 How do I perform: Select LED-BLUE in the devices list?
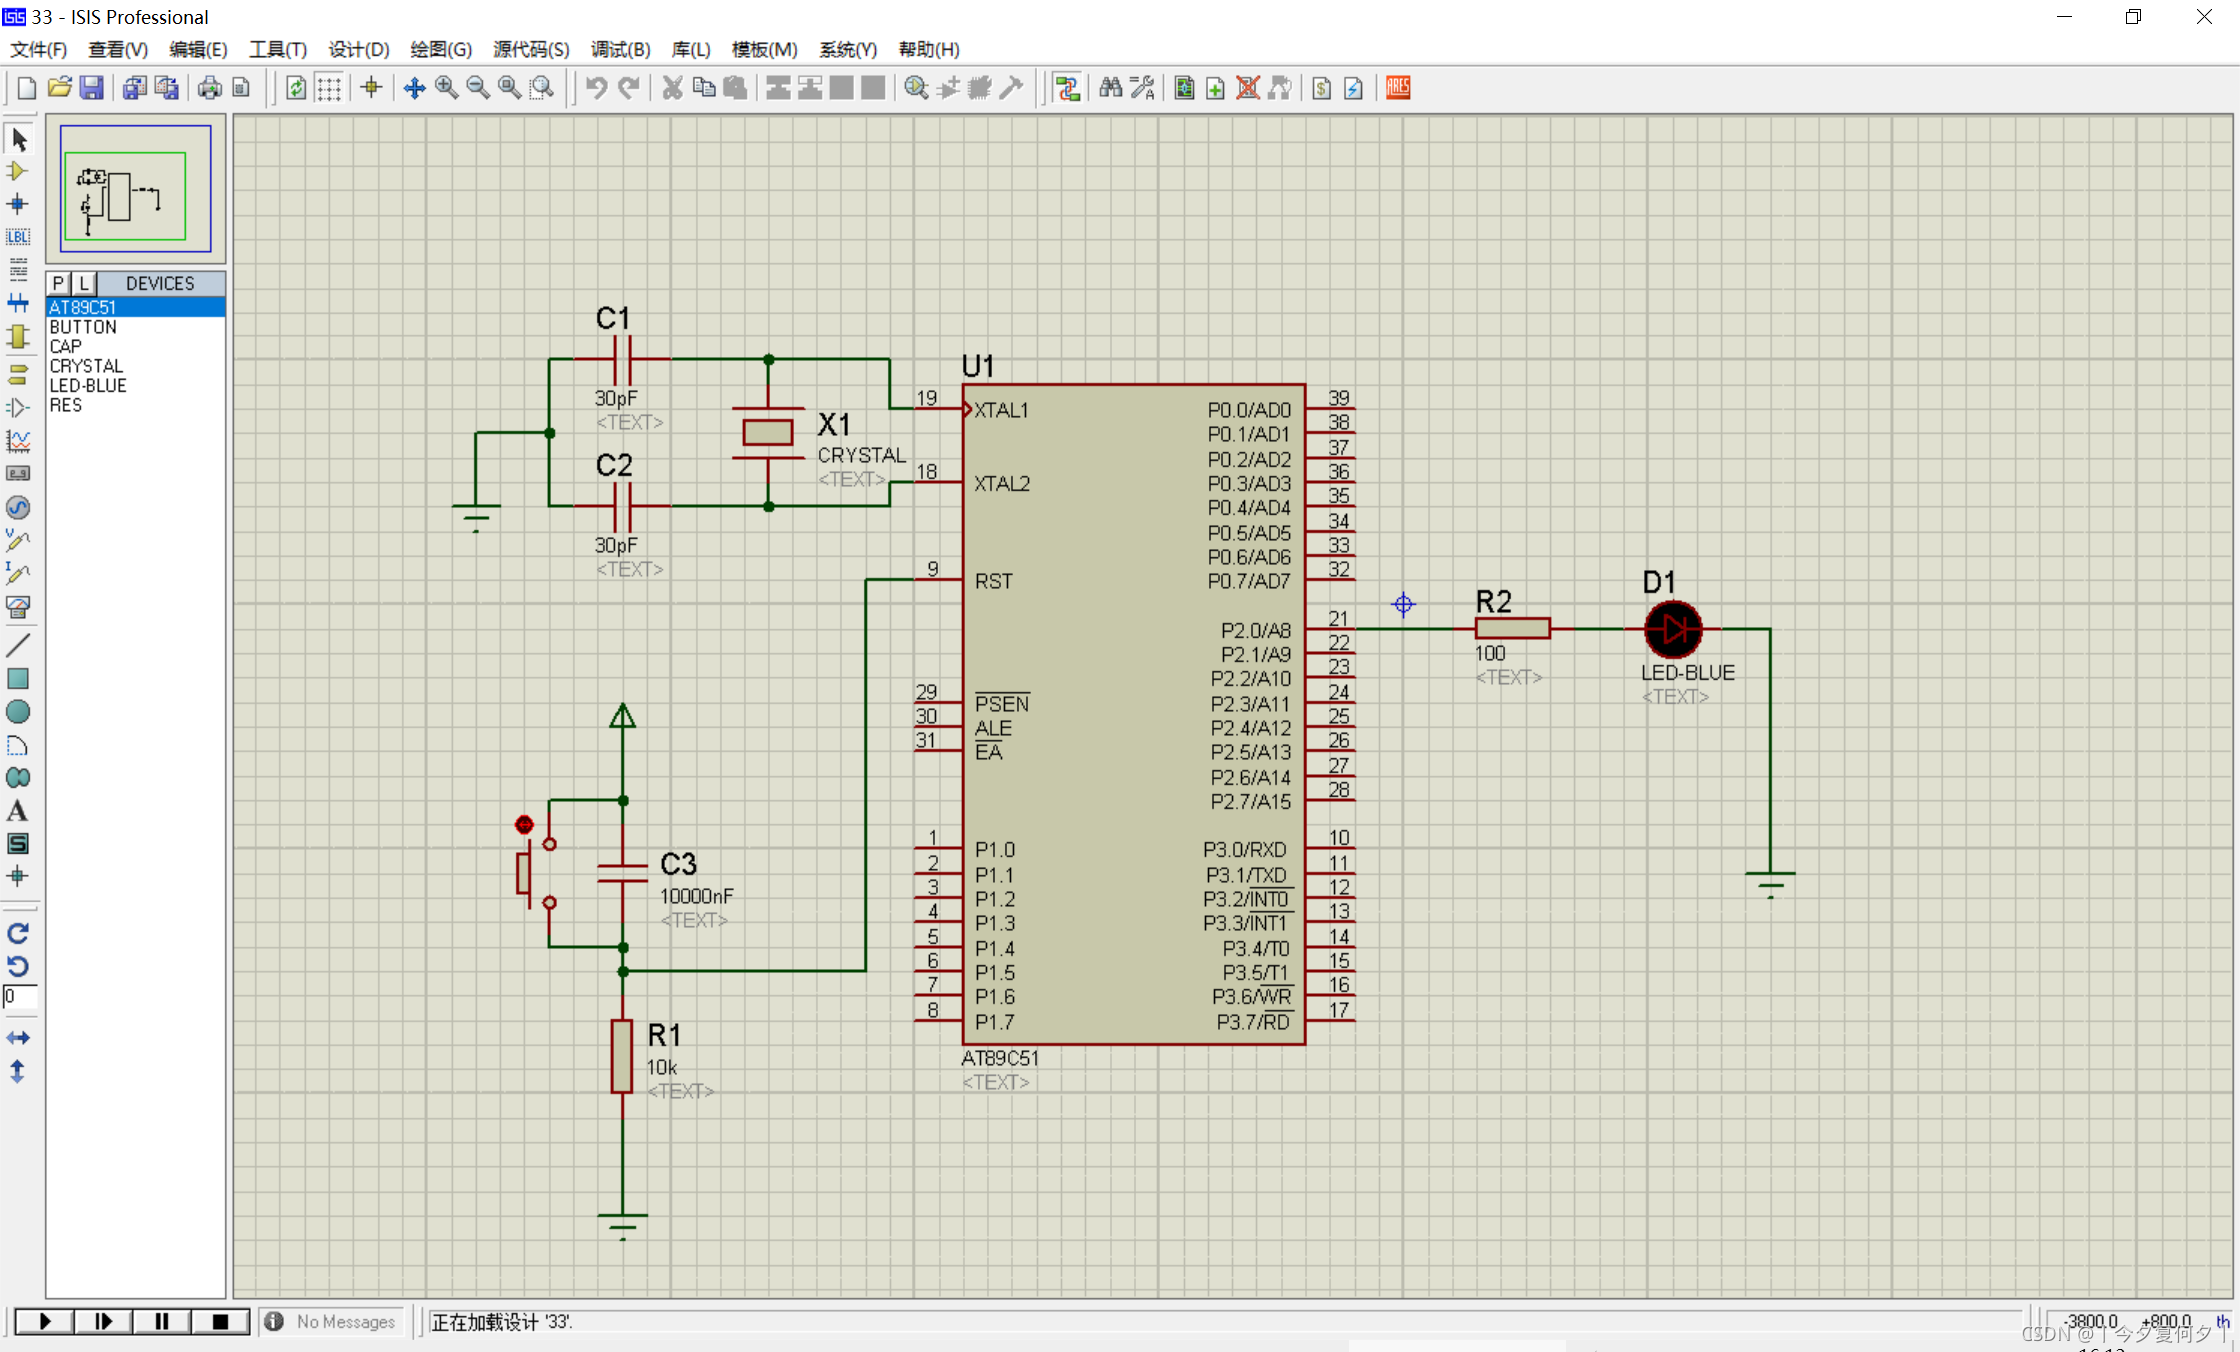pyautogui.click(x=88, y=386)
